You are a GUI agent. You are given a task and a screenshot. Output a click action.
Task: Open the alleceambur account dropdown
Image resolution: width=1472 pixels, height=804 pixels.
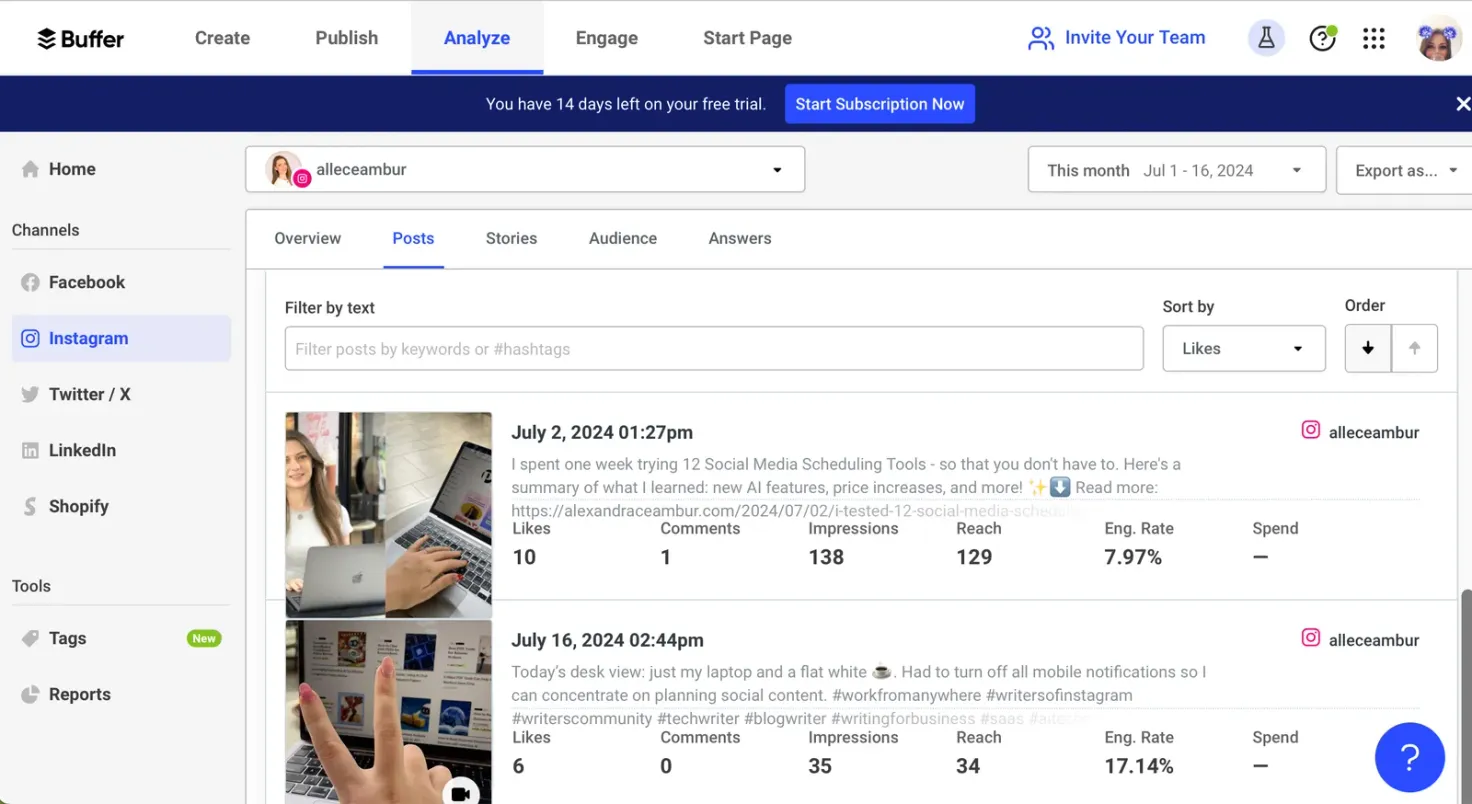525,169
